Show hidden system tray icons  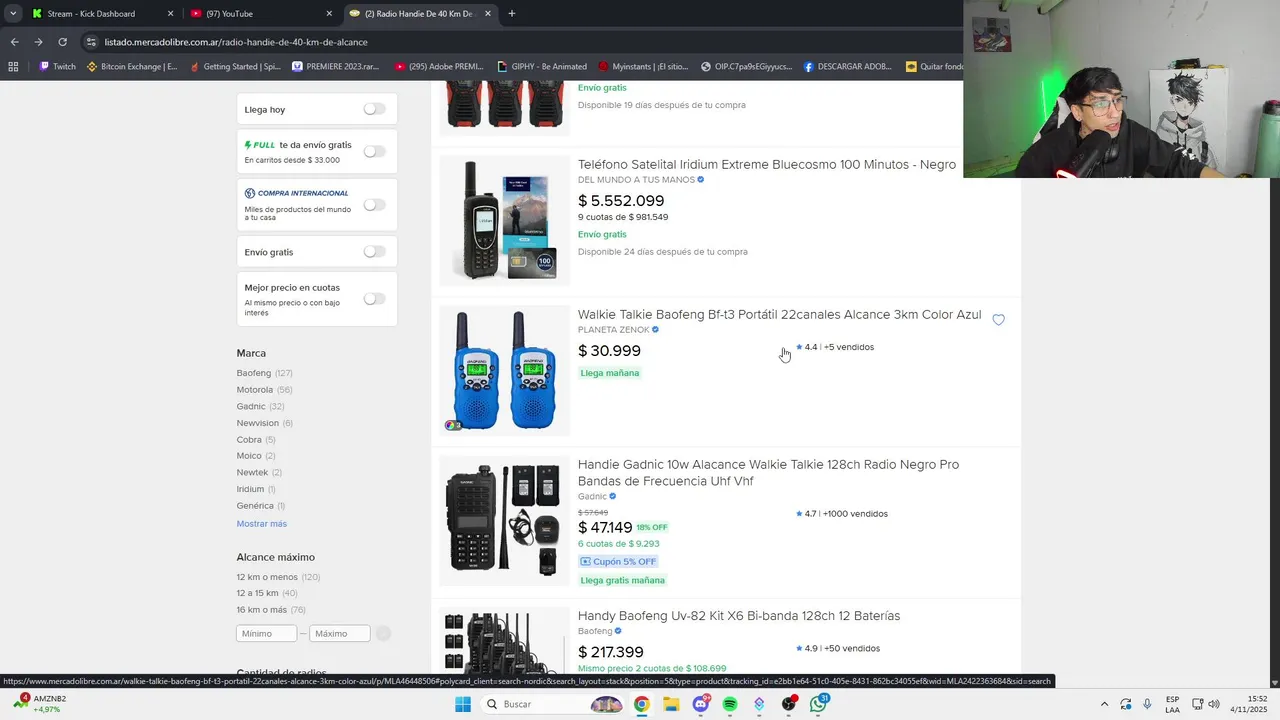tap(1104, 704)
